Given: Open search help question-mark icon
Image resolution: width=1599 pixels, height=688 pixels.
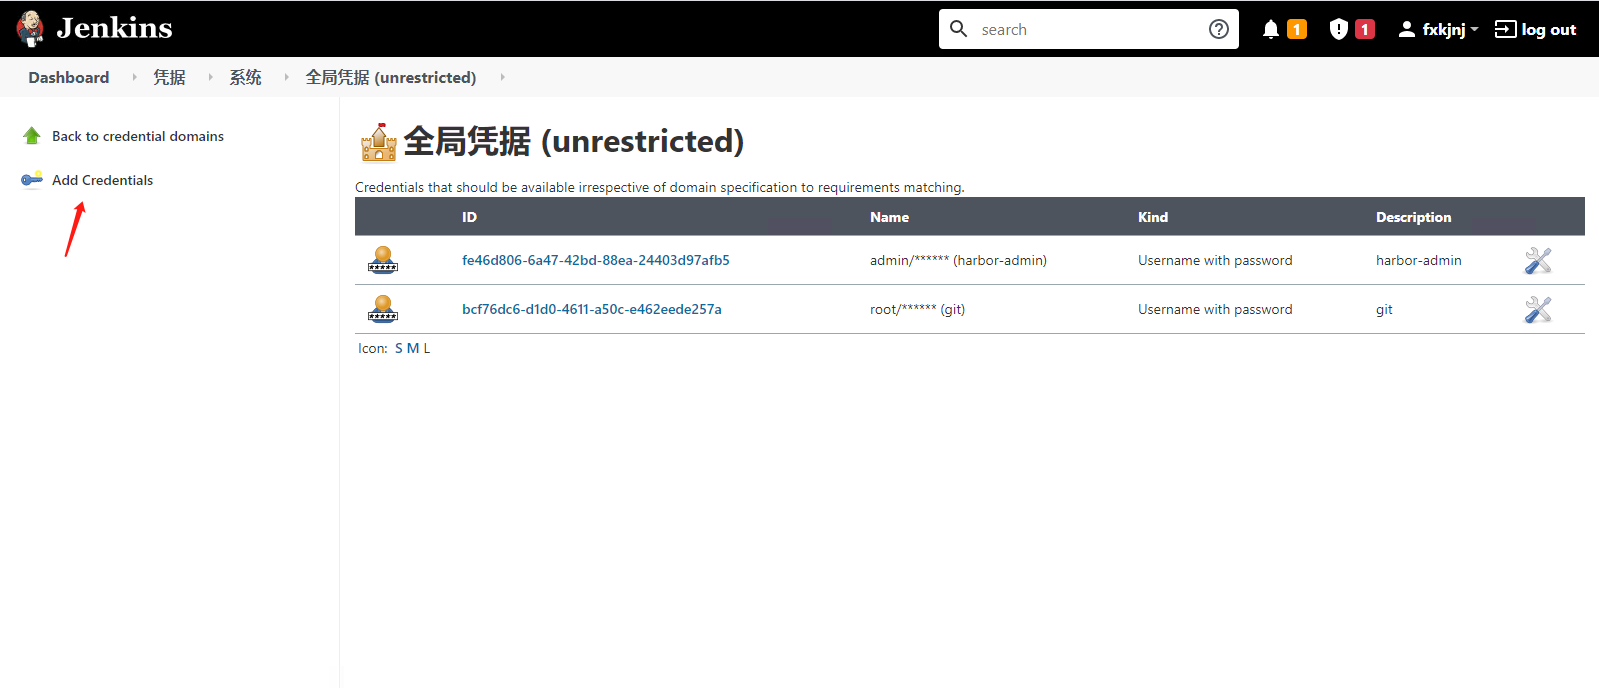Looking at the screenshot, I should click(x=1218, y=29).
